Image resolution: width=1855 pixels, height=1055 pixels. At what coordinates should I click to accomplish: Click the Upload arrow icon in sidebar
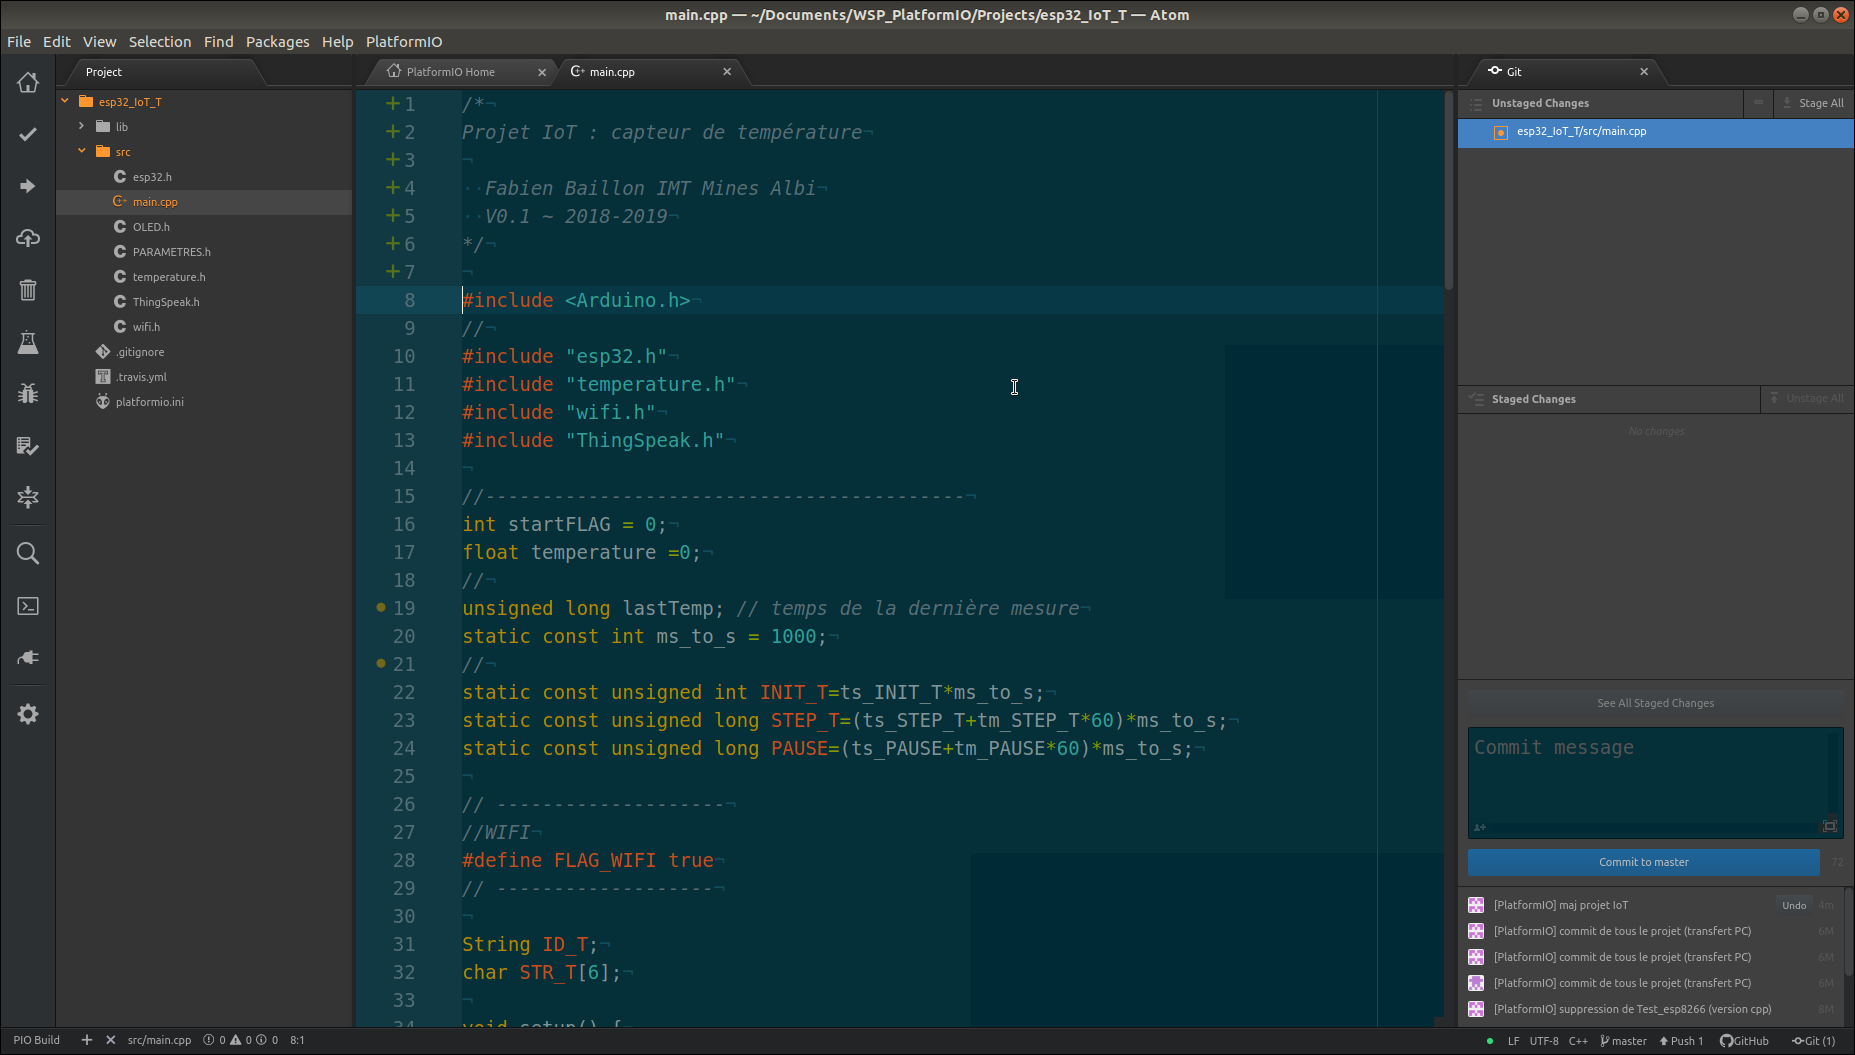pos(28,186)
